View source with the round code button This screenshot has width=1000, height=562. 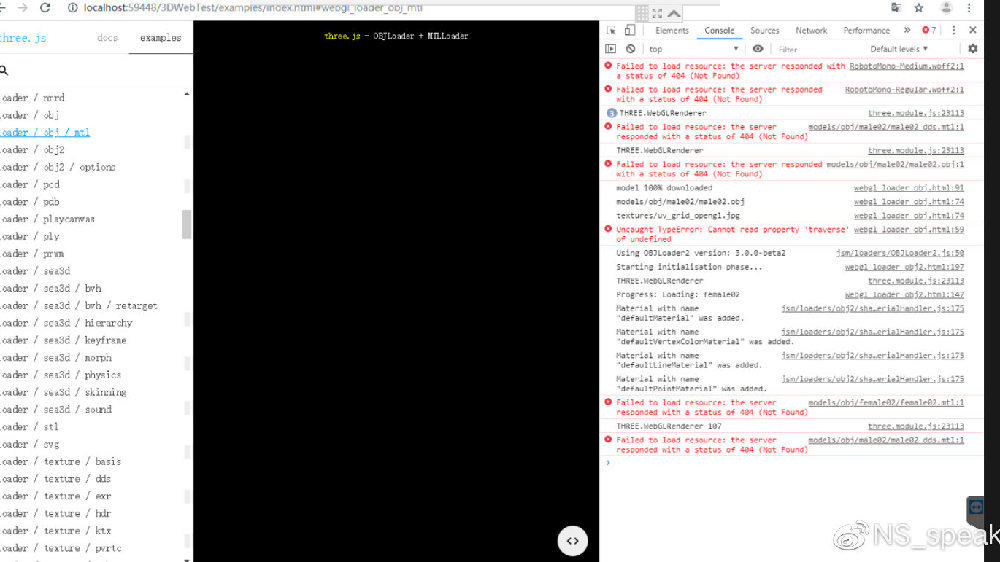(x=573, y=541)
